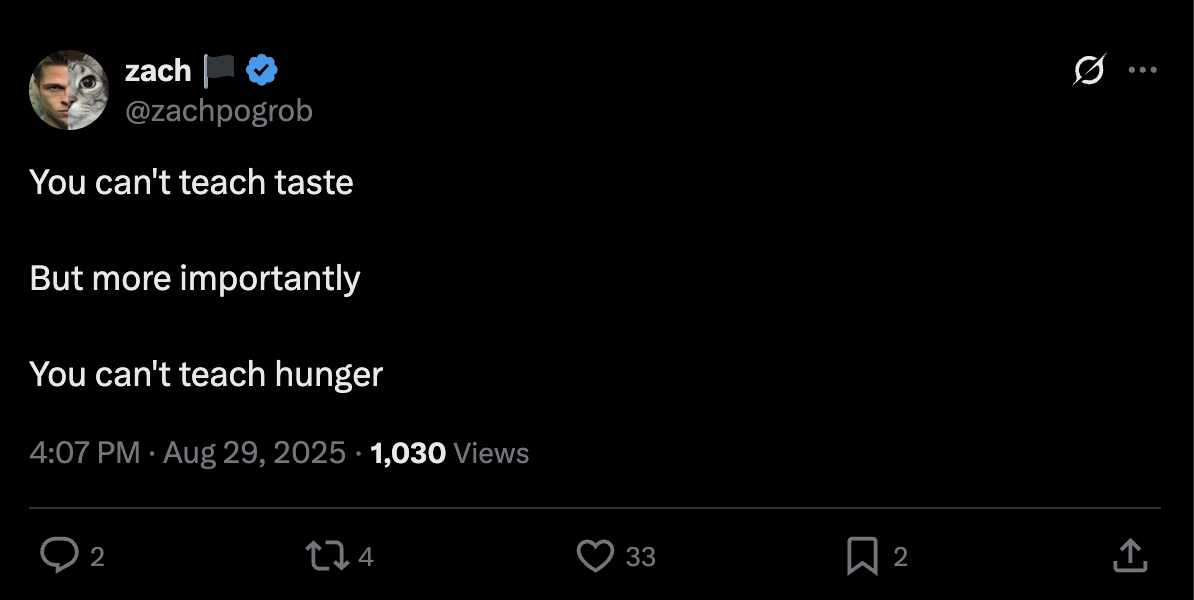Click the like count of 33
Viewport: 1194px width, 600px height.
coord(641,557)
